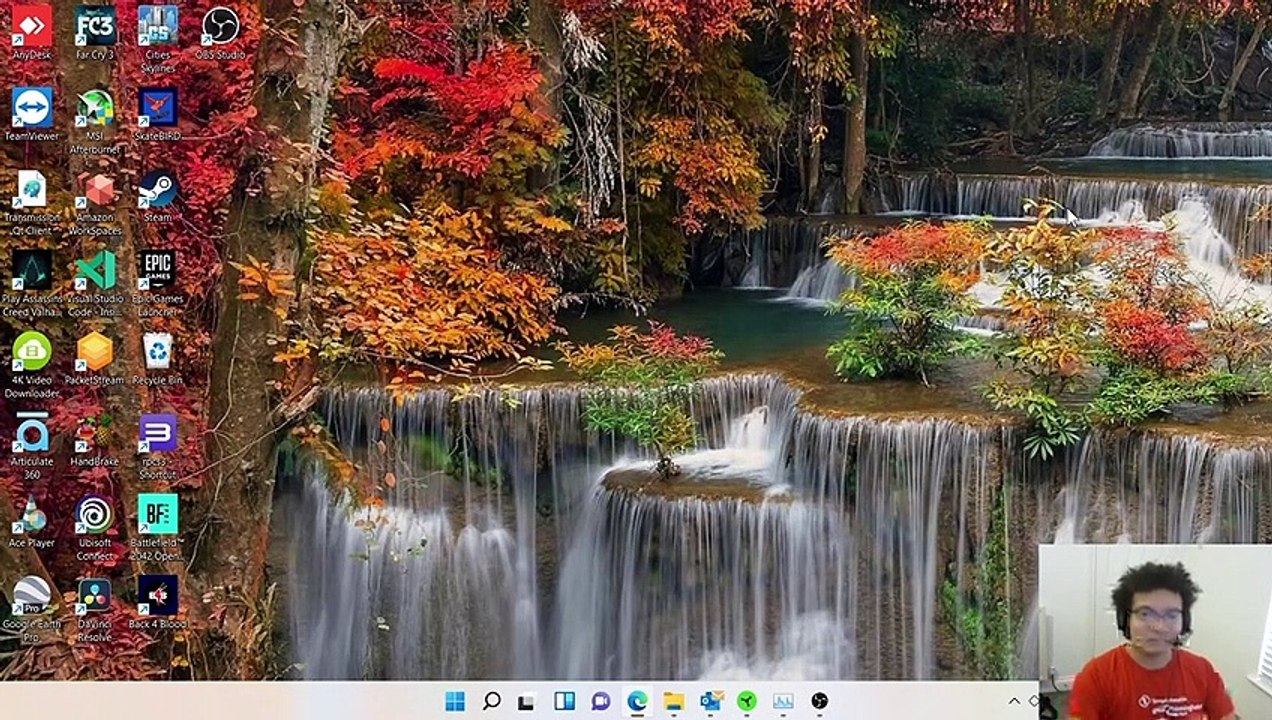
Task: Click the DaVinci Resolve shortcut
Action: (95, 608)
